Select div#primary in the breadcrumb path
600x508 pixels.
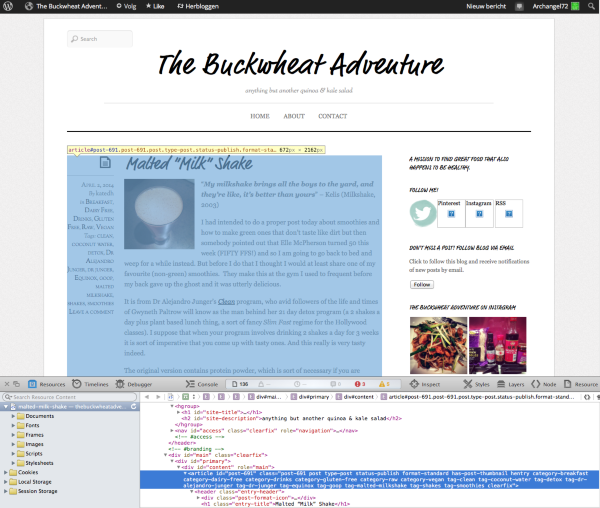[x=310, y=397]
